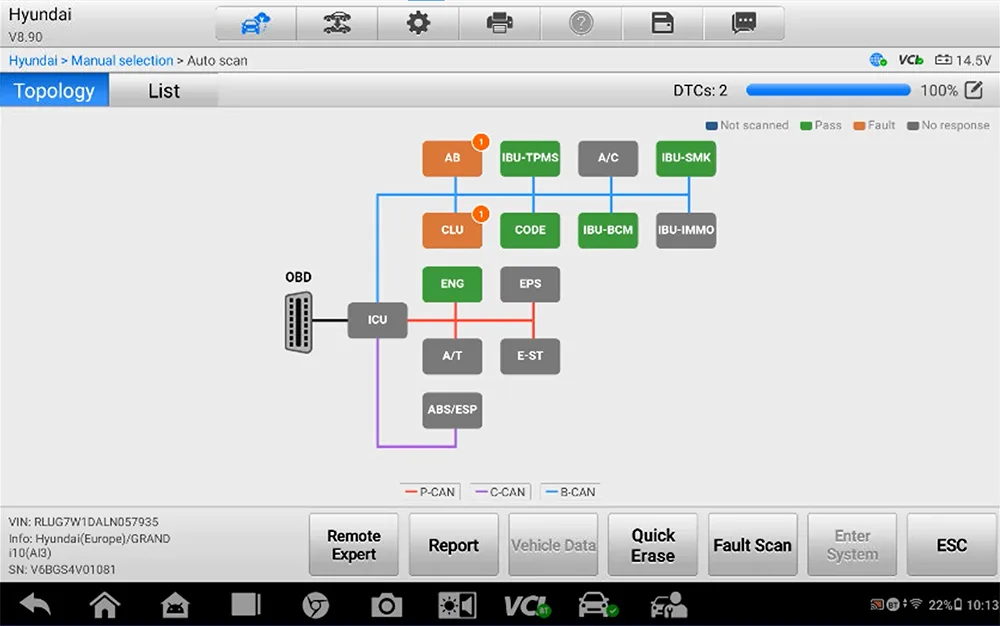Start a Fault Scan

coord(753,545)
